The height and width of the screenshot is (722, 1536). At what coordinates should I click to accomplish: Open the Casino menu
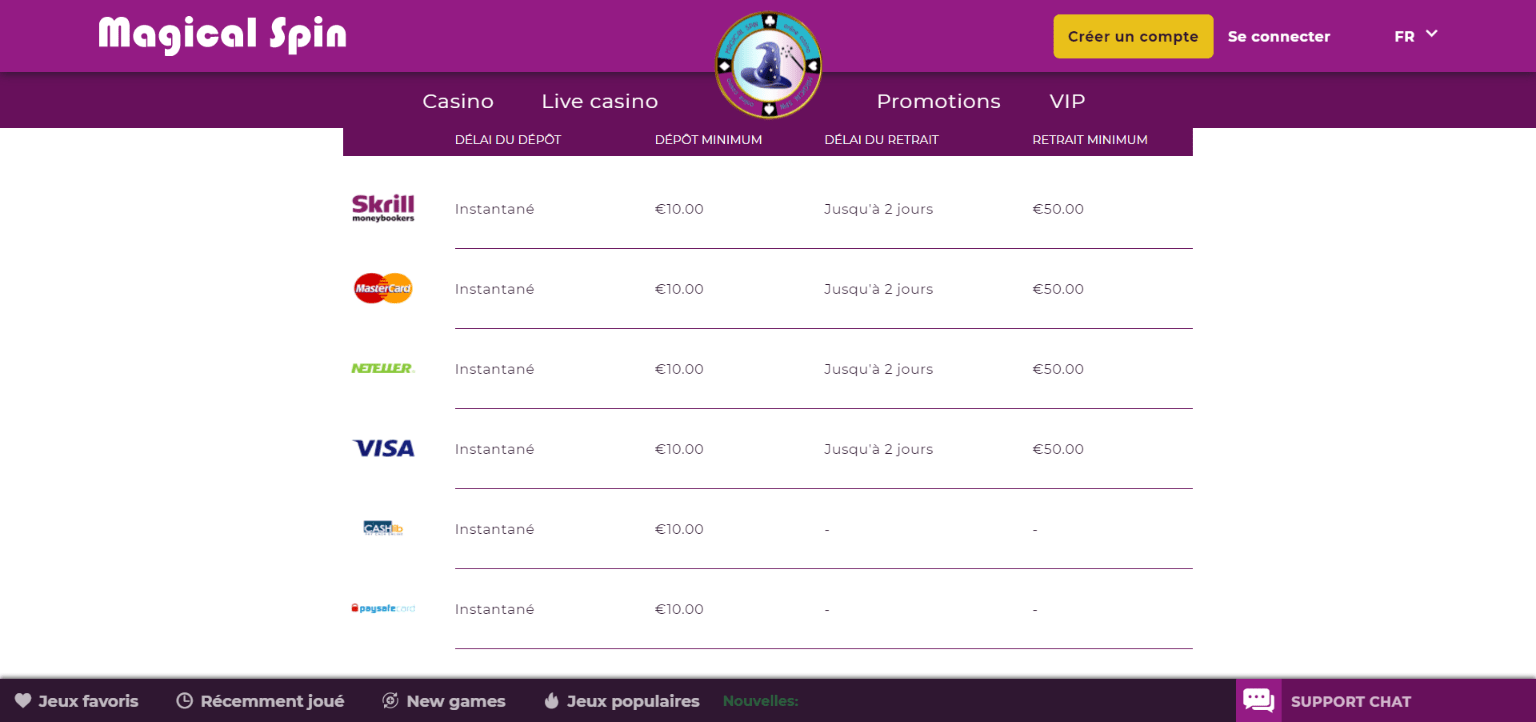coord(458,101)
